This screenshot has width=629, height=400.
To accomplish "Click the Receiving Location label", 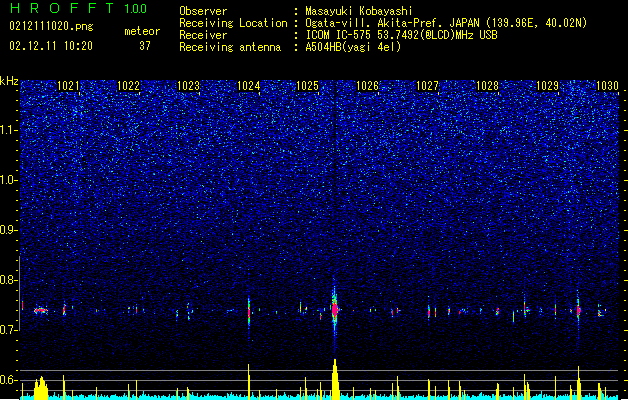I will 233,23.
